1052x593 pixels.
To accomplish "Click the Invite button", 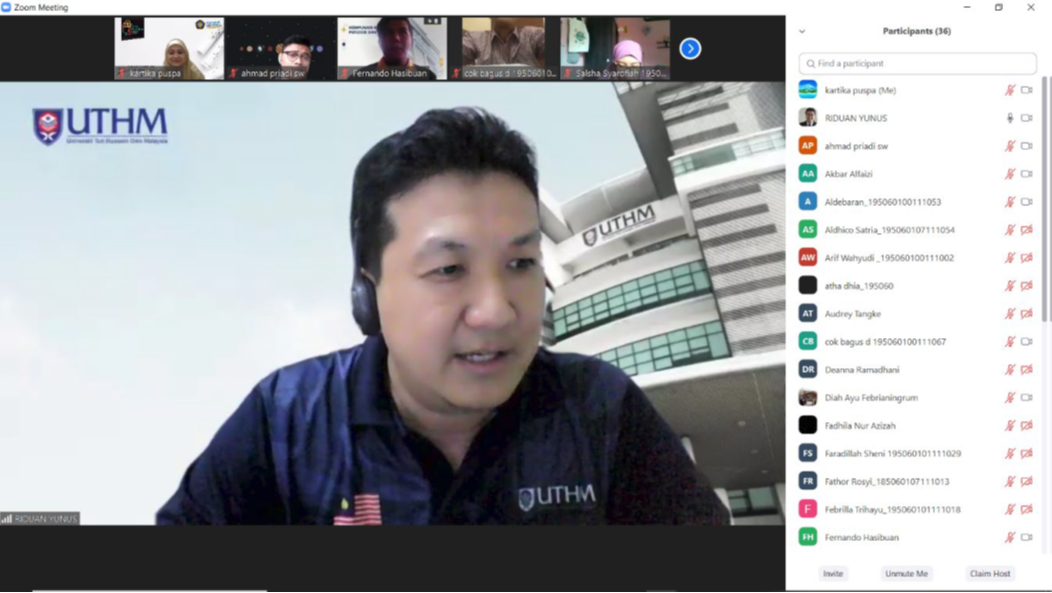I will [x=833, y=574].
